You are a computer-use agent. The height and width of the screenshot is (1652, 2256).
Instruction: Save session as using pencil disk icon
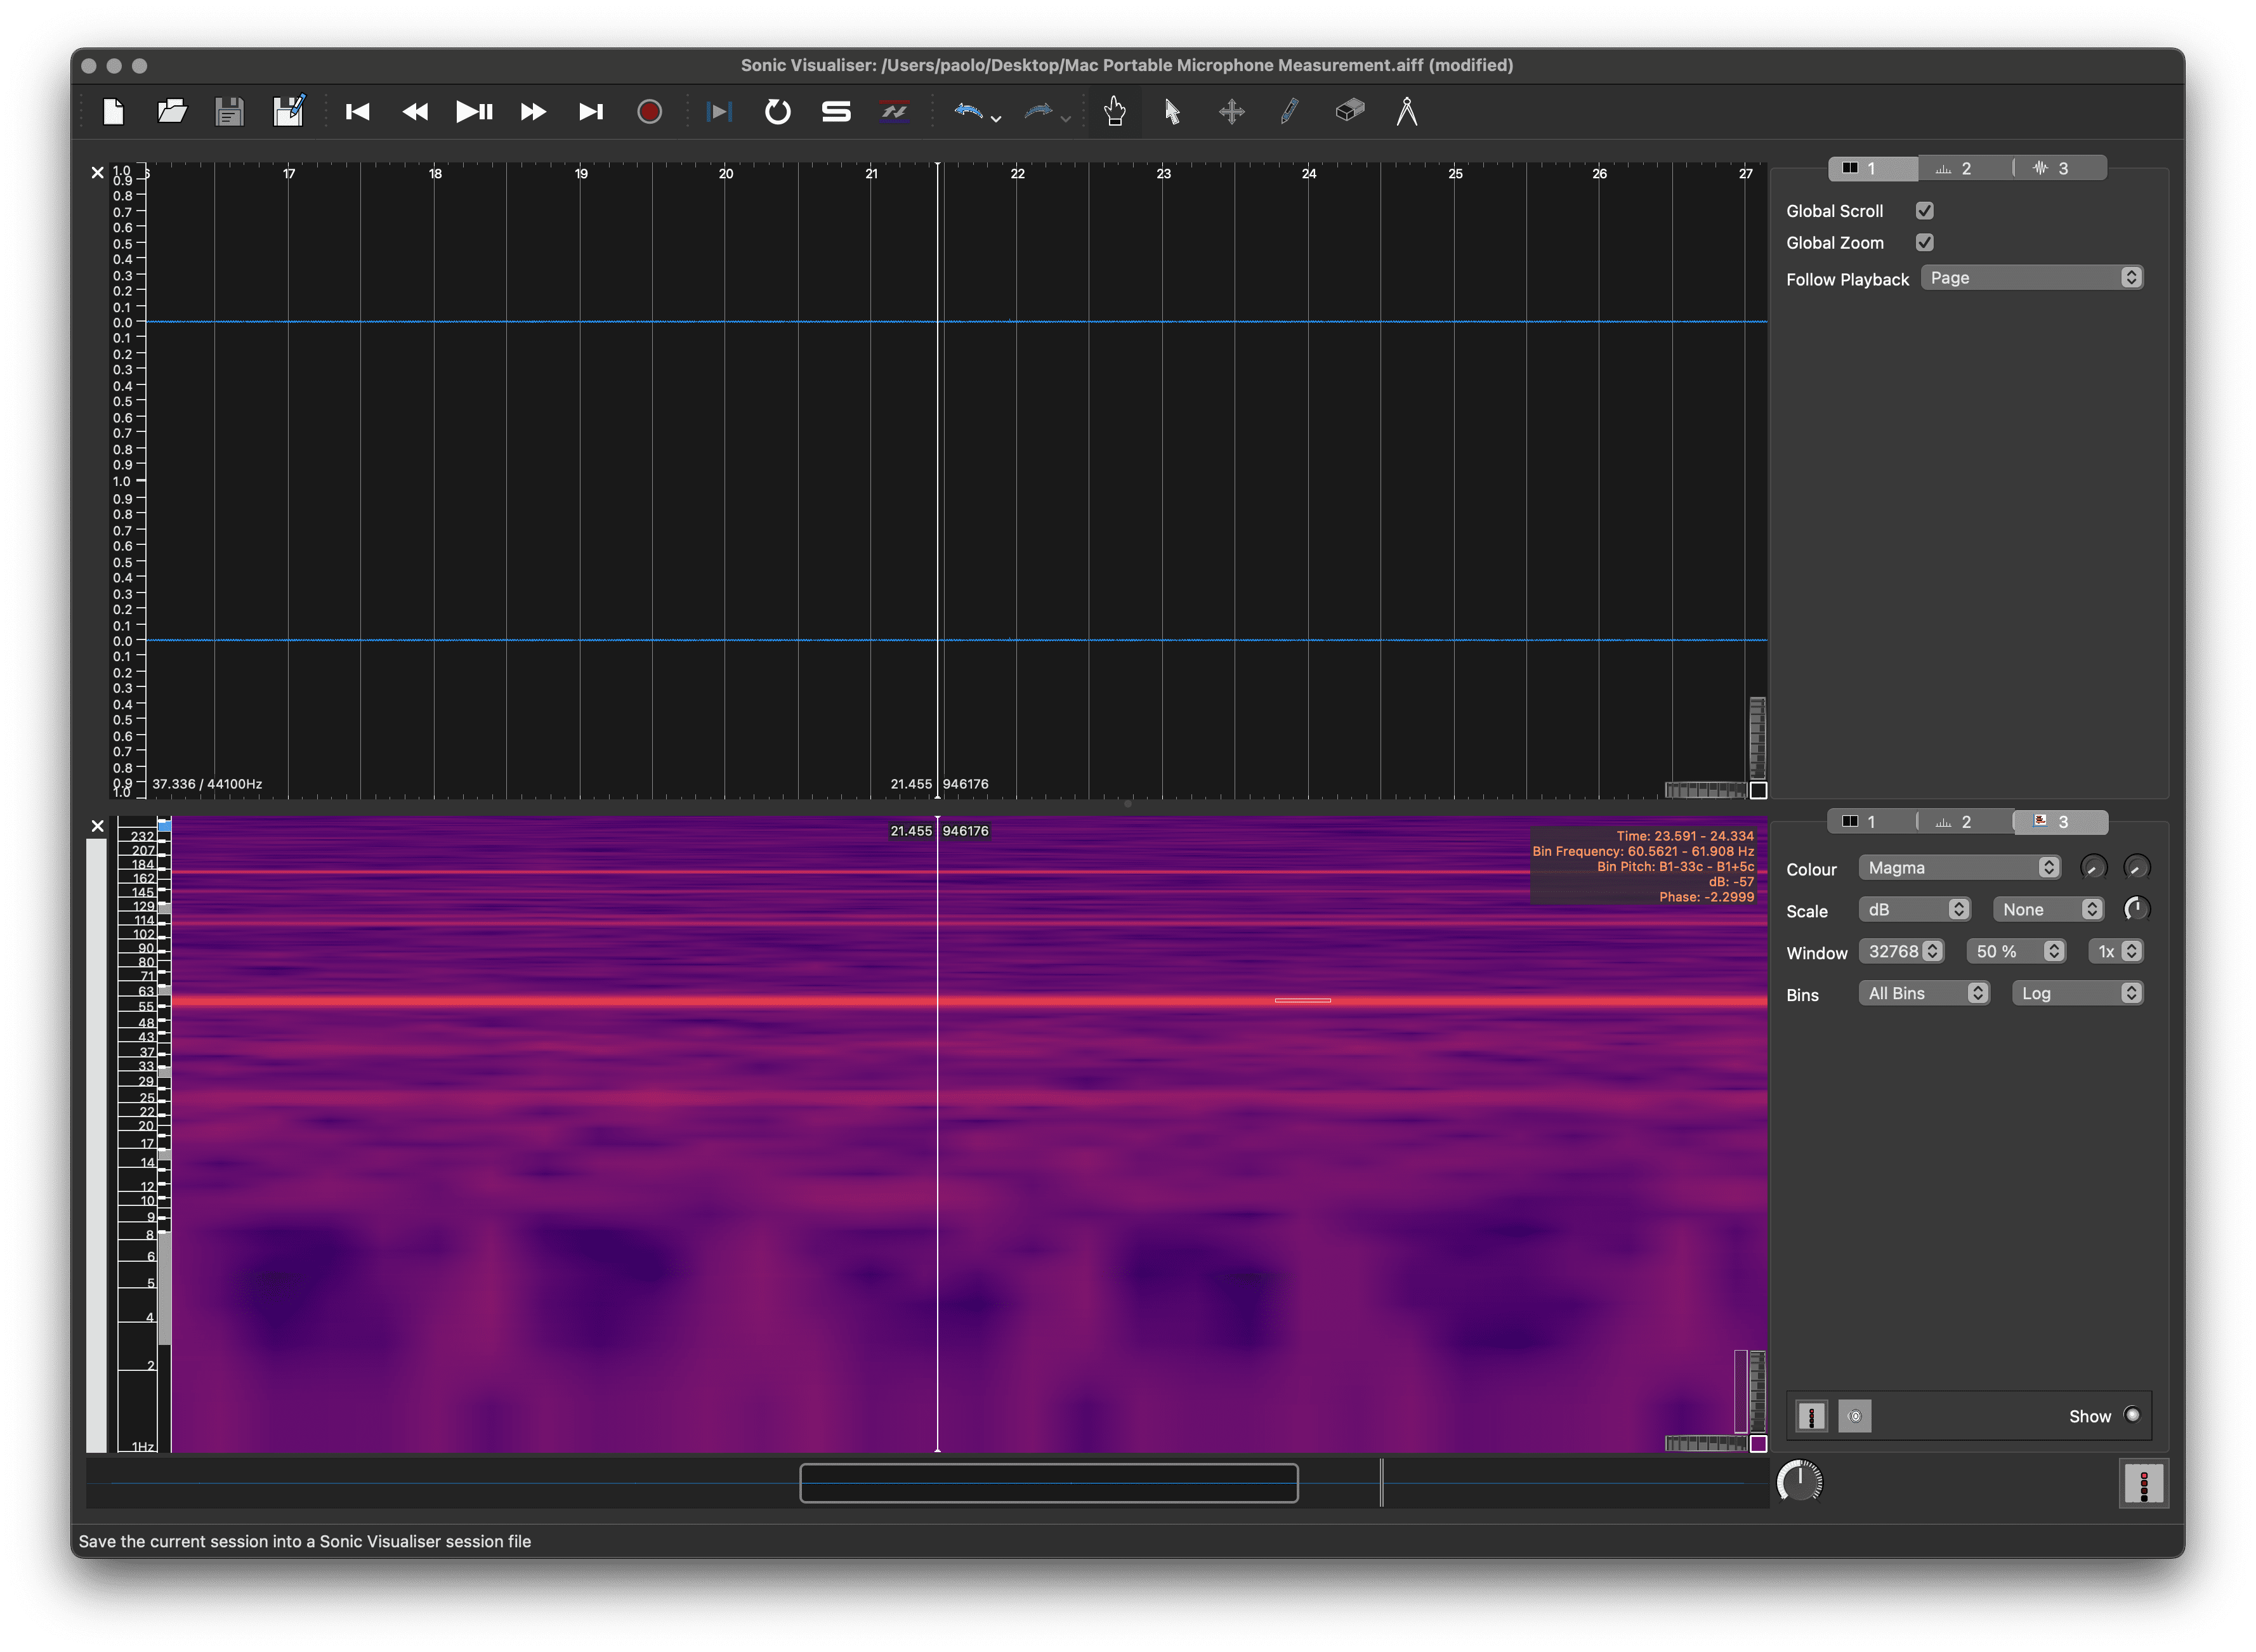click(289, 111)
